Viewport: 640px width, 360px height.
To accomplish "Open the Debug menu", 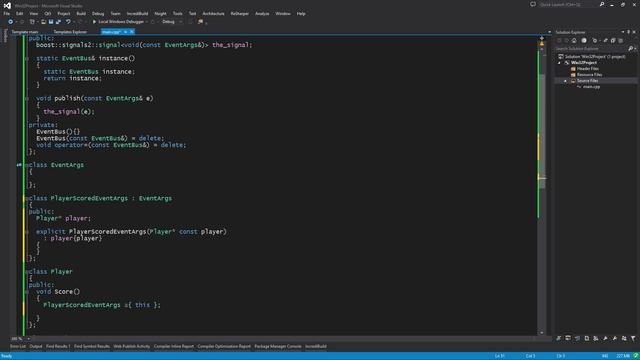I will [98, 13].
